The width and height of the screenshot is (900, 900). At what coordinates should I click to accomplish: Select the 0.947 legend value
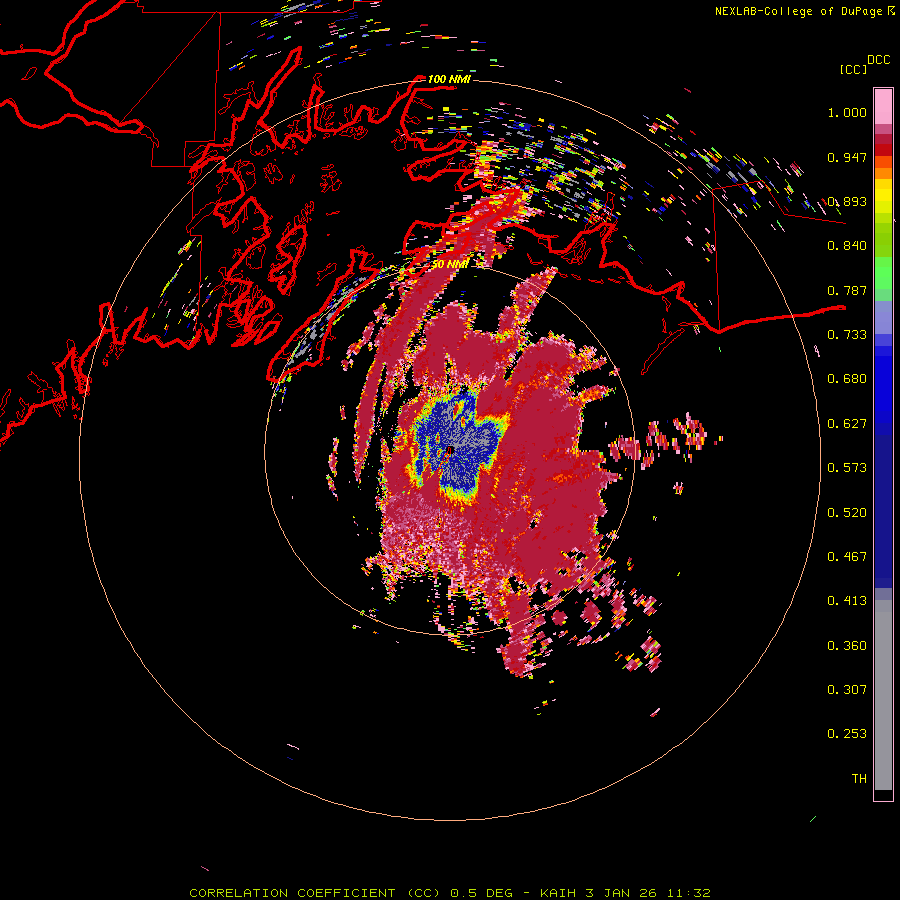tap(847, 157)
